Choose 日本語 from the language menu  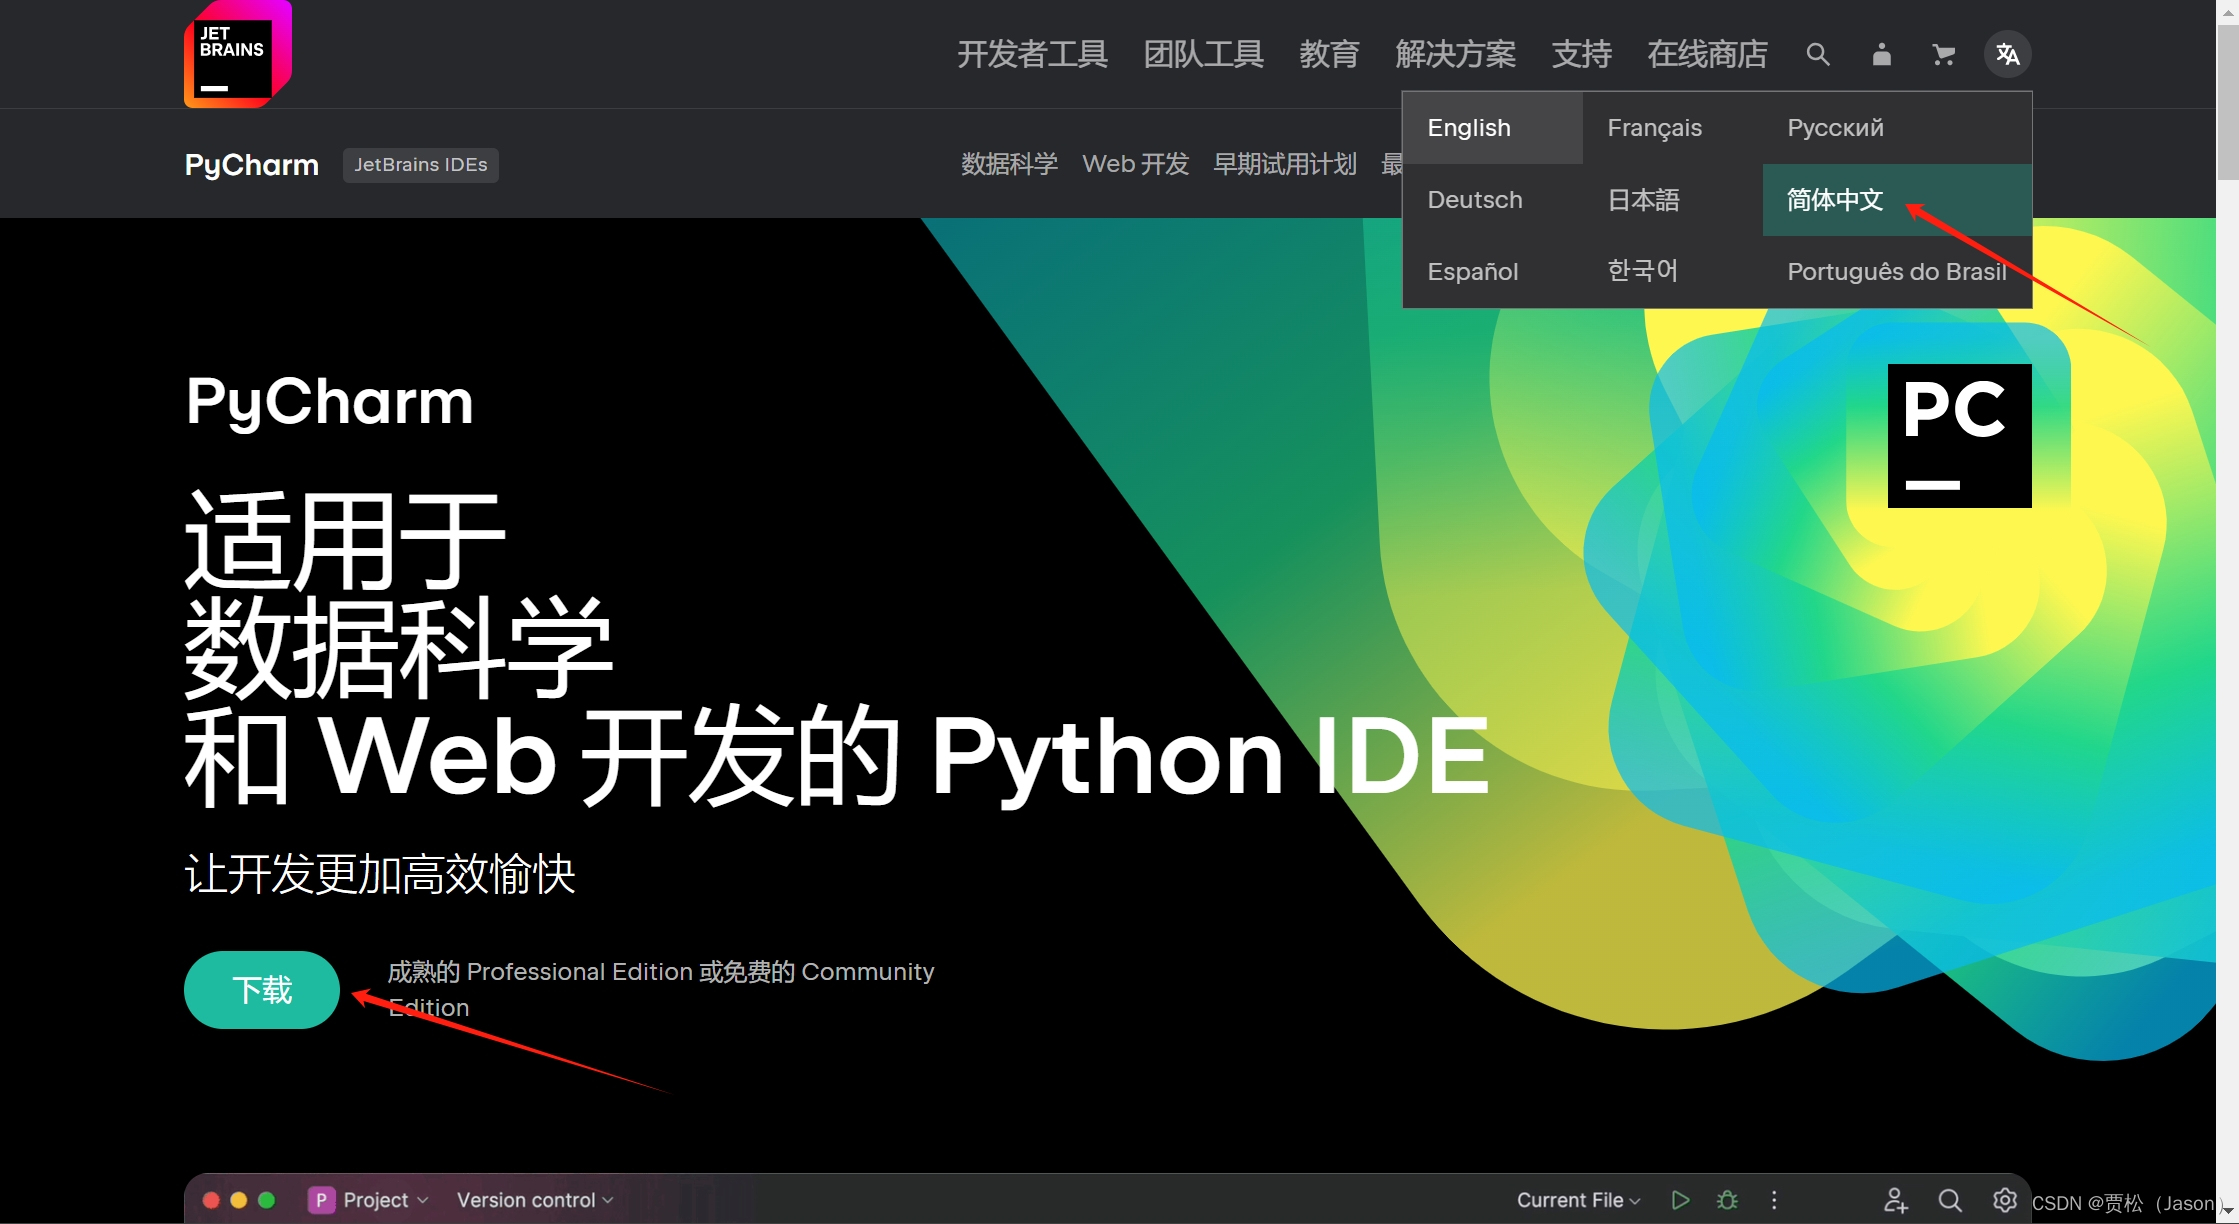pos(1643,200)
